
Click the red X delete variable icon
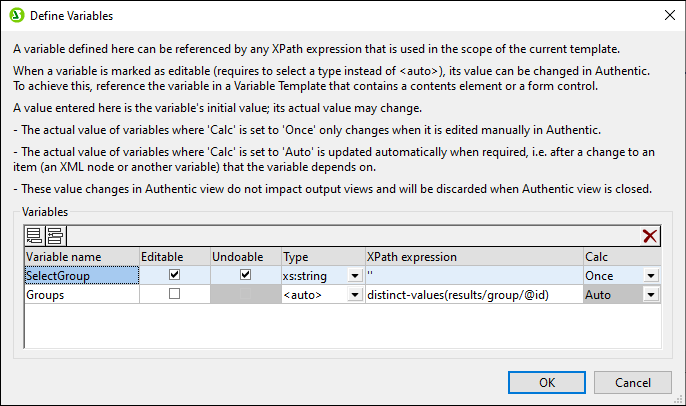coord(650,236)
